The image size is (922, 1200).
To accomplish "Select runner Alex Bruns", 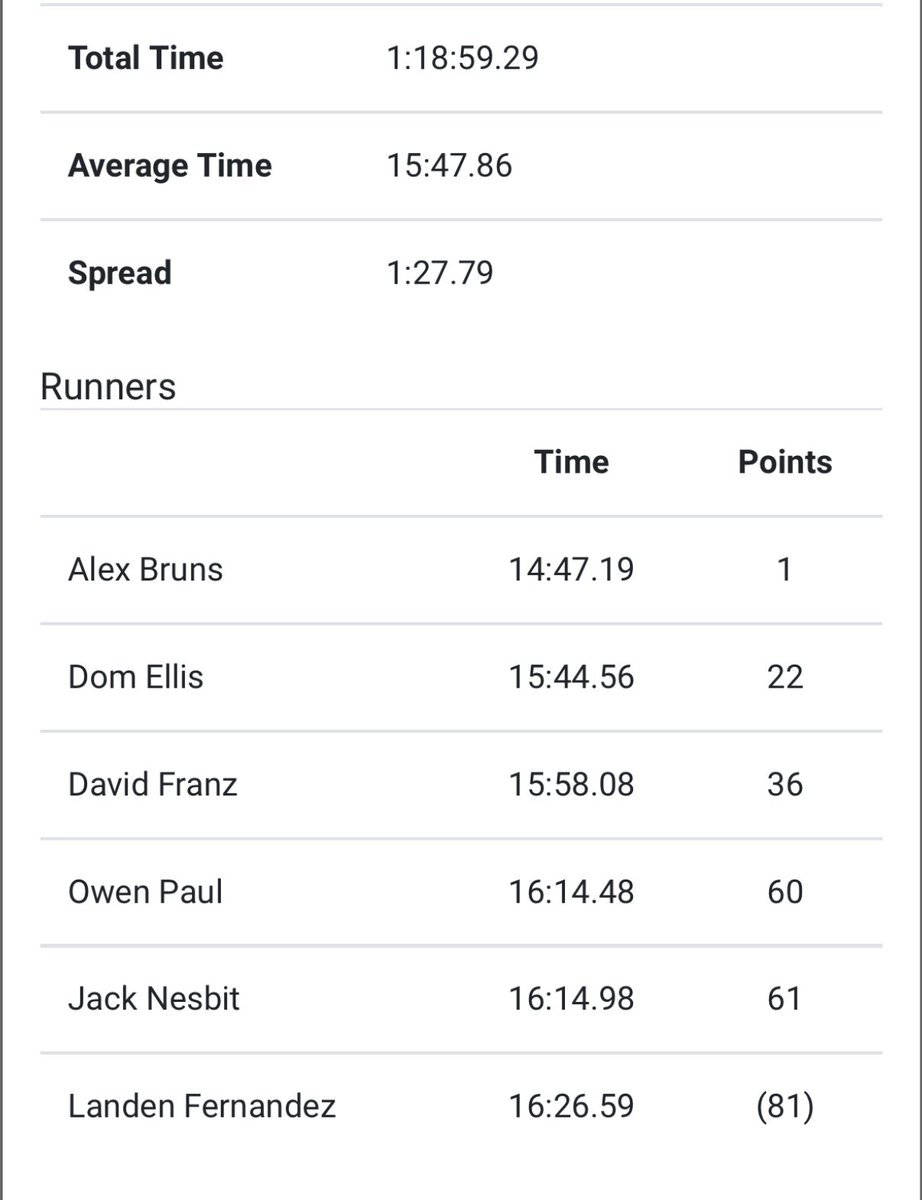I will [146, 570].
